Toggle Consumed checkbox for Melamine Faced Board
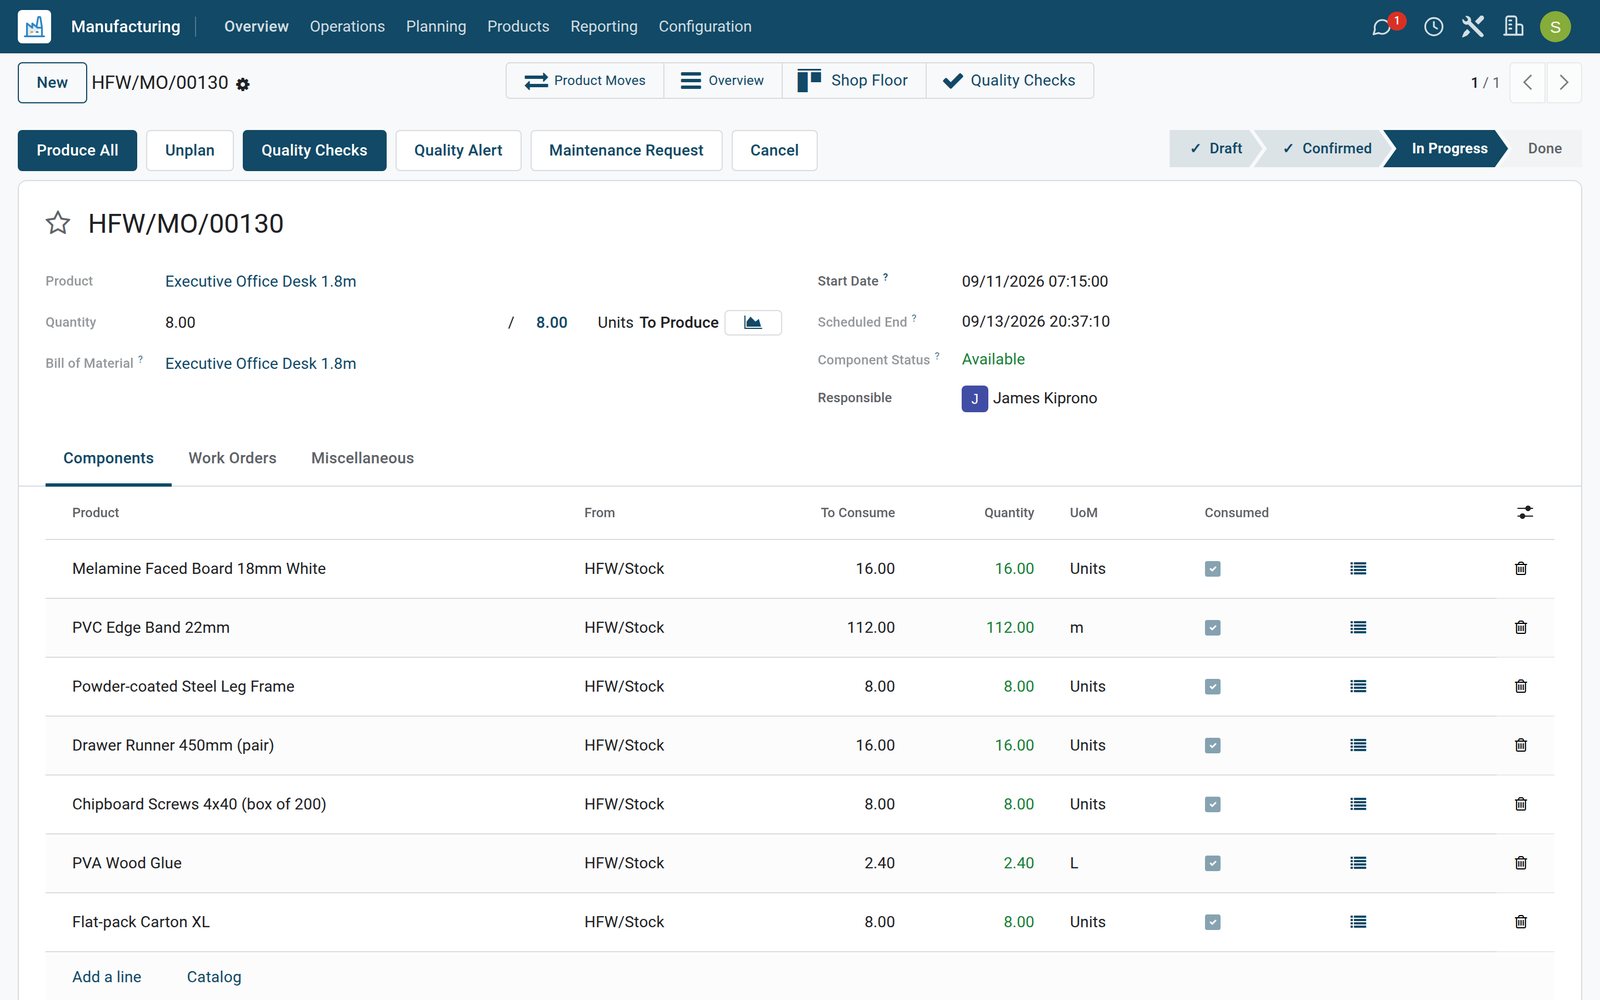This screenshot has width=1600, height=1000. (1213, 569)
